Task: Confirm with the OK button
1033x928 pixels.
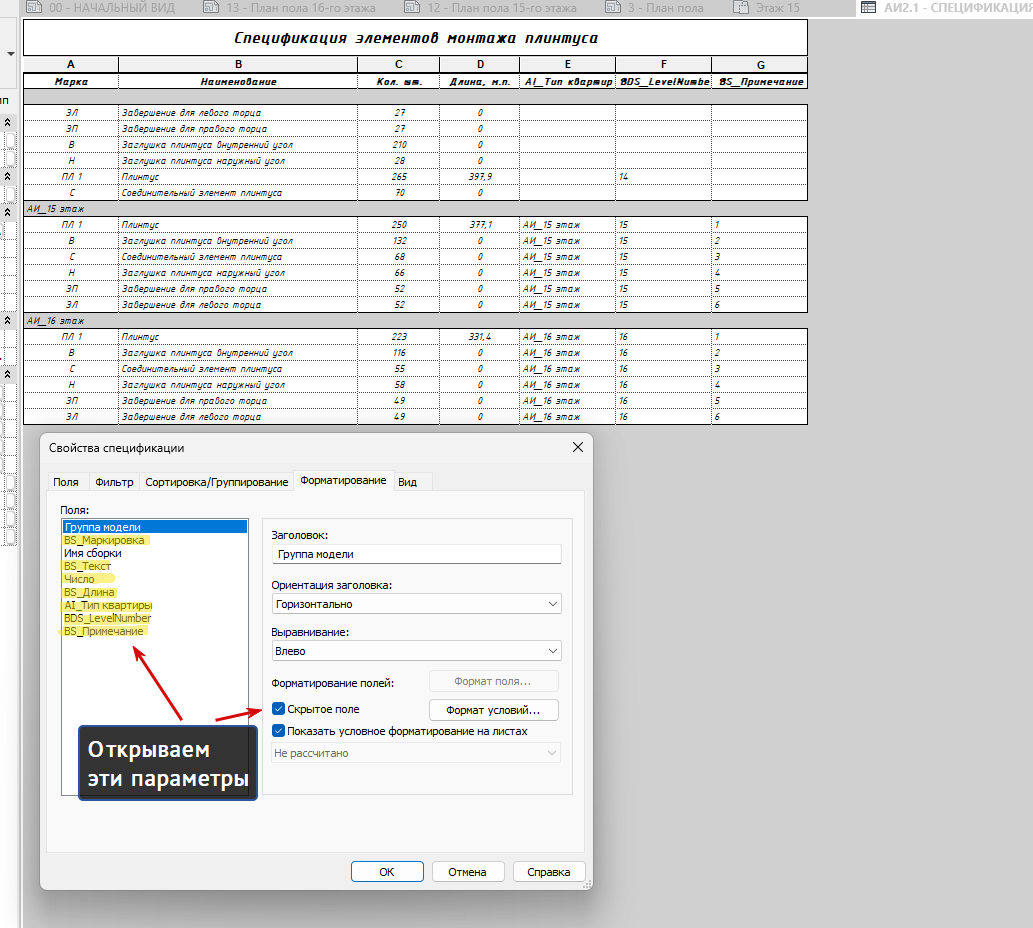Action: click(x=387, y=871)
